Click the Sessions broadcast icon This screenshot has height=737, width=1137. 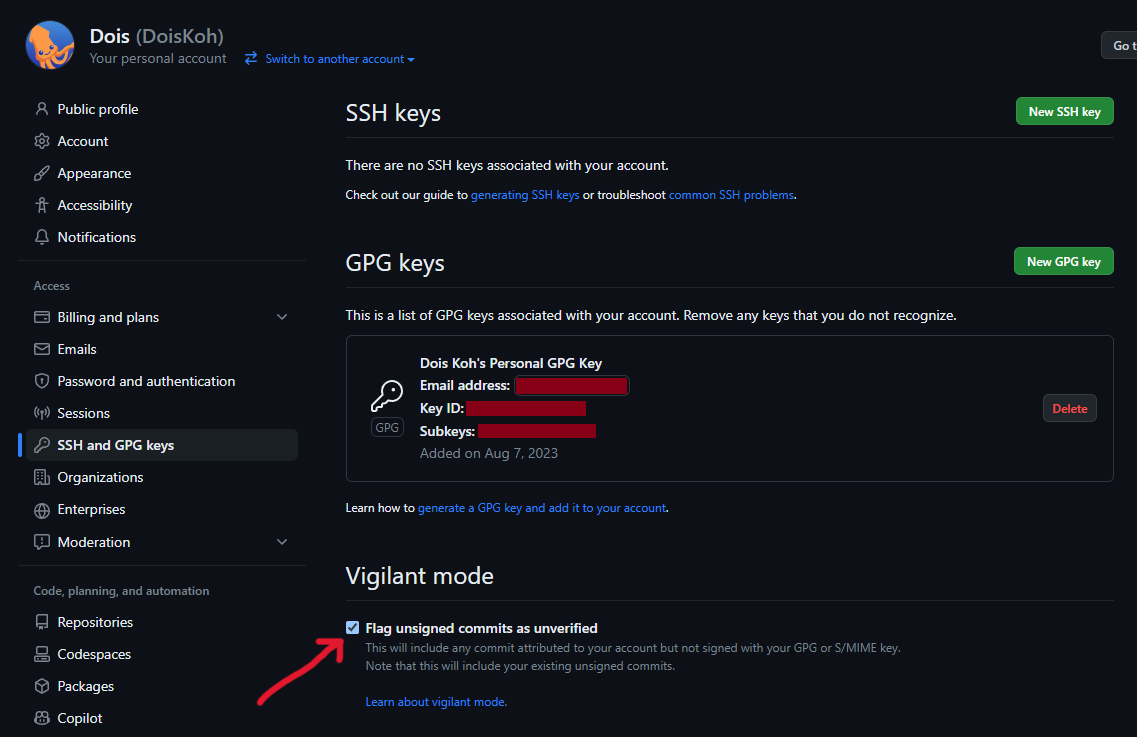42,413
